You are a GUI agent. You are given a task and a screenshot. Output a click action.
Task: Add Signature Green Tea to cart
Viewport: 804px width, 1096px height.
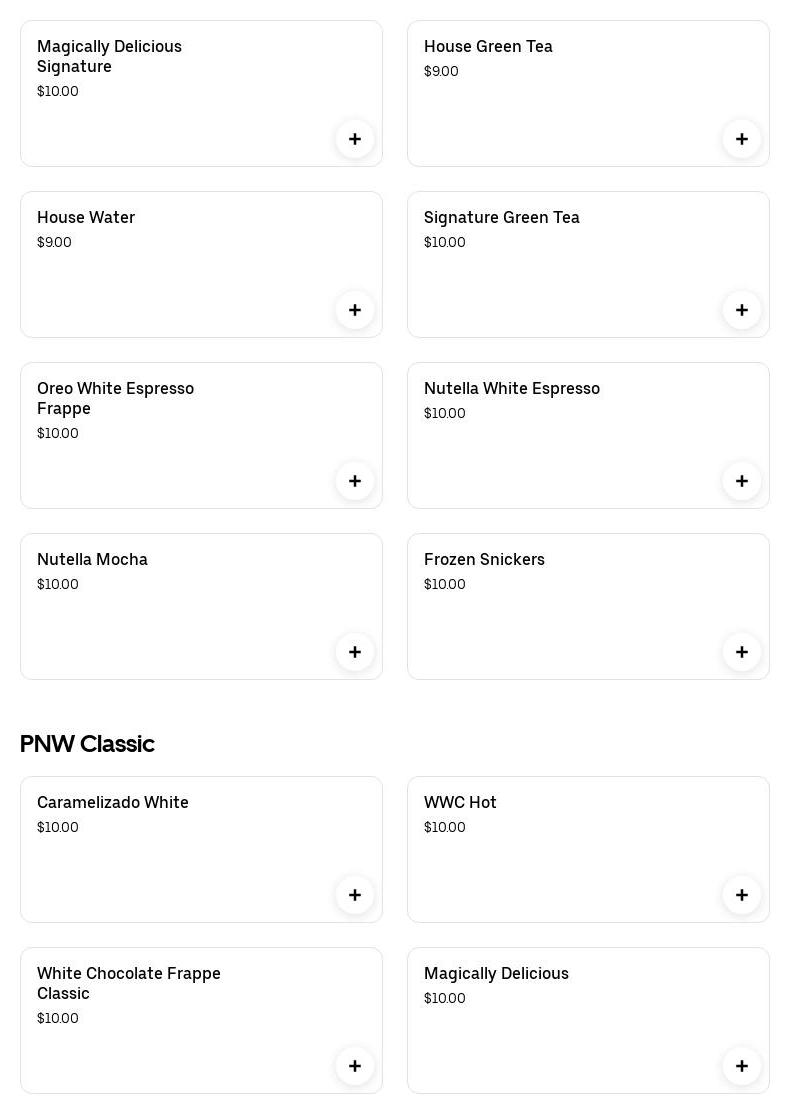coord(742,310)
